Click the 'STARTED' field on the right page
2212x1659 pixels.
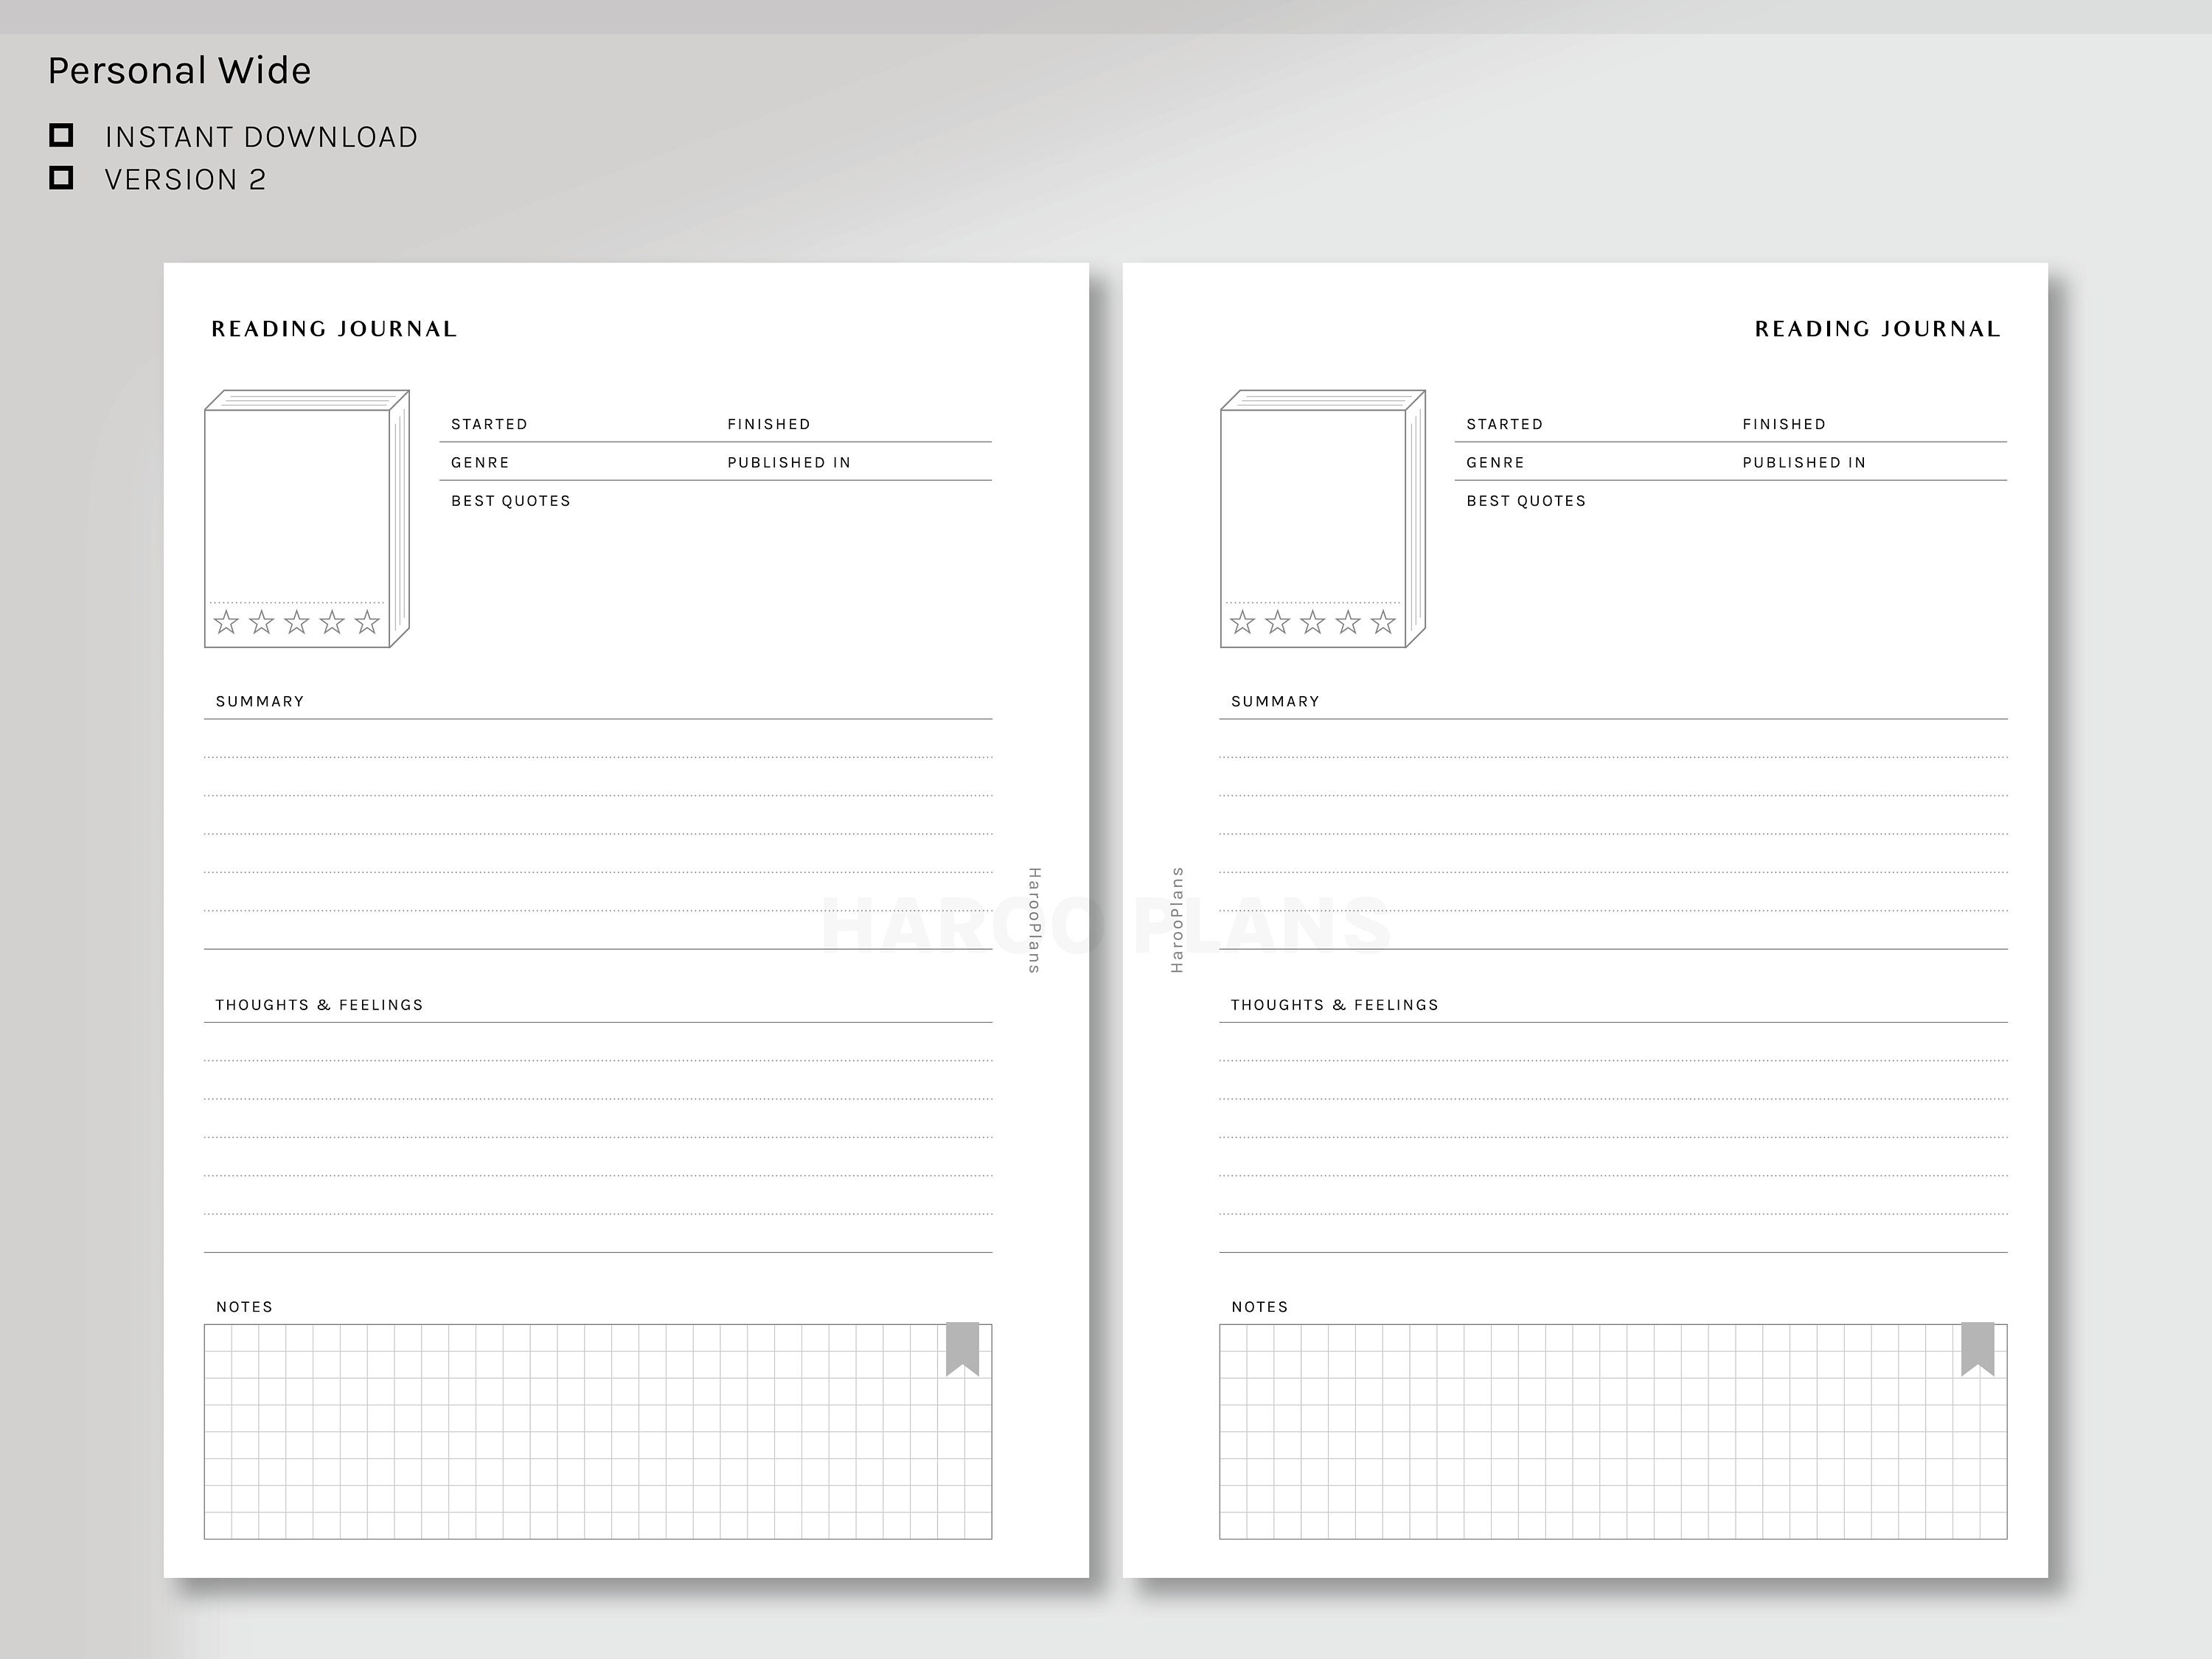point(1594,424)
